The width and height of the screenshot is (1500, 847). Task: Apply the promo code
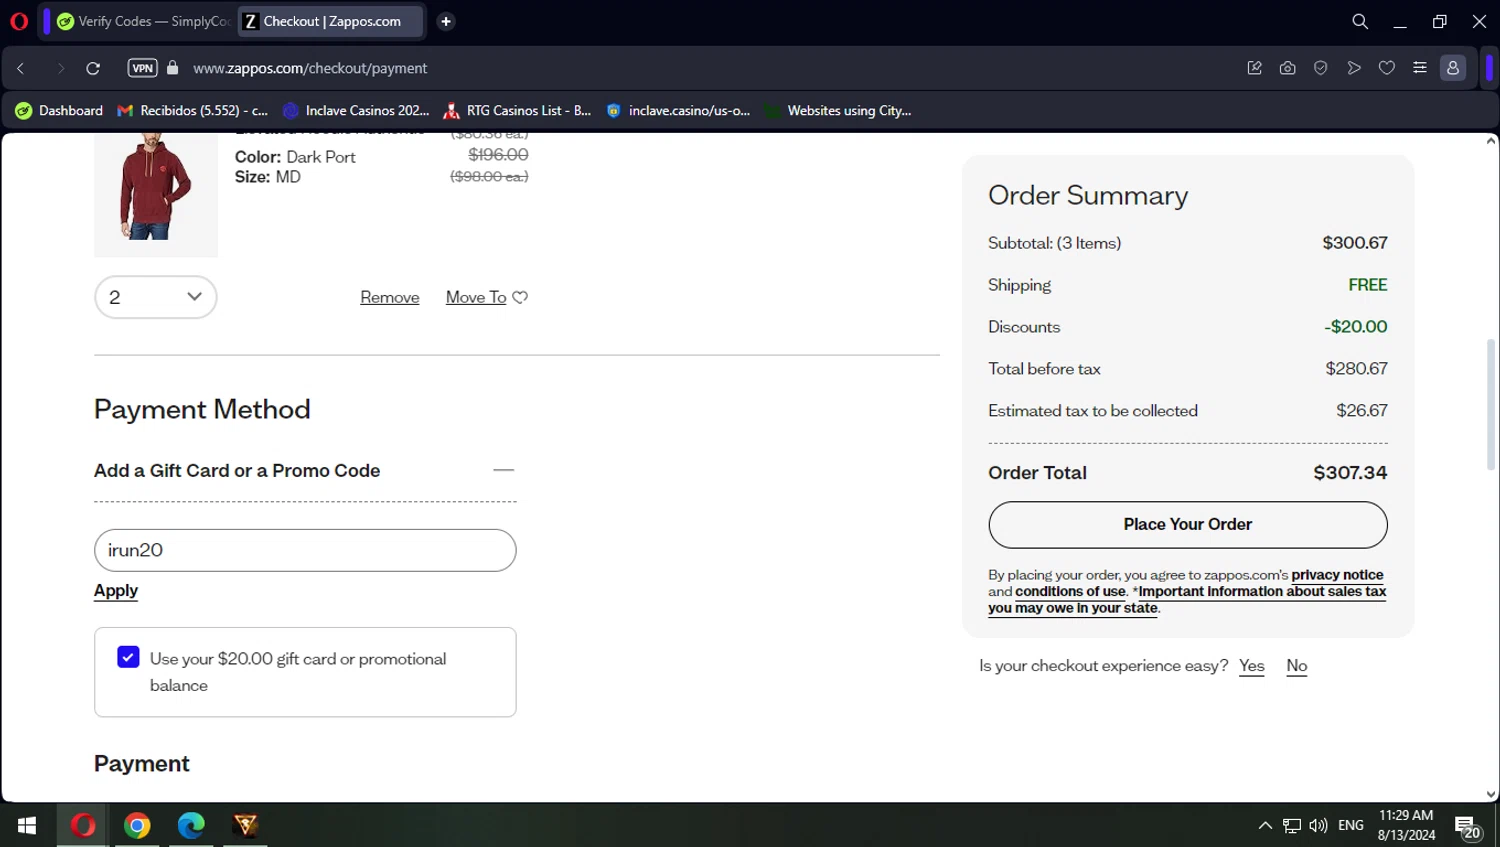pos(116,590)
